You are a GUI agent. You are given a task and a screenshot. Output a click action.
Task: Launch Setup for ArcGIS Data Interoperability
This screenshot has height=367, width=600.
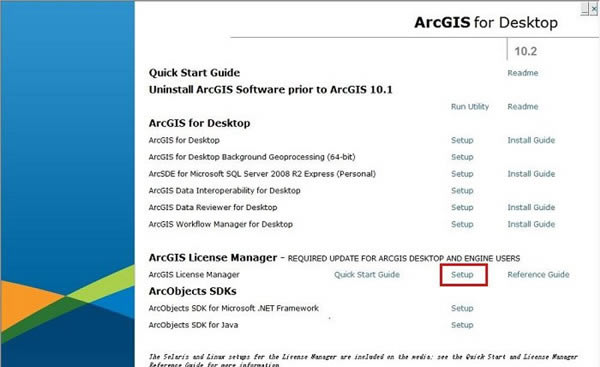coord(462,191)
